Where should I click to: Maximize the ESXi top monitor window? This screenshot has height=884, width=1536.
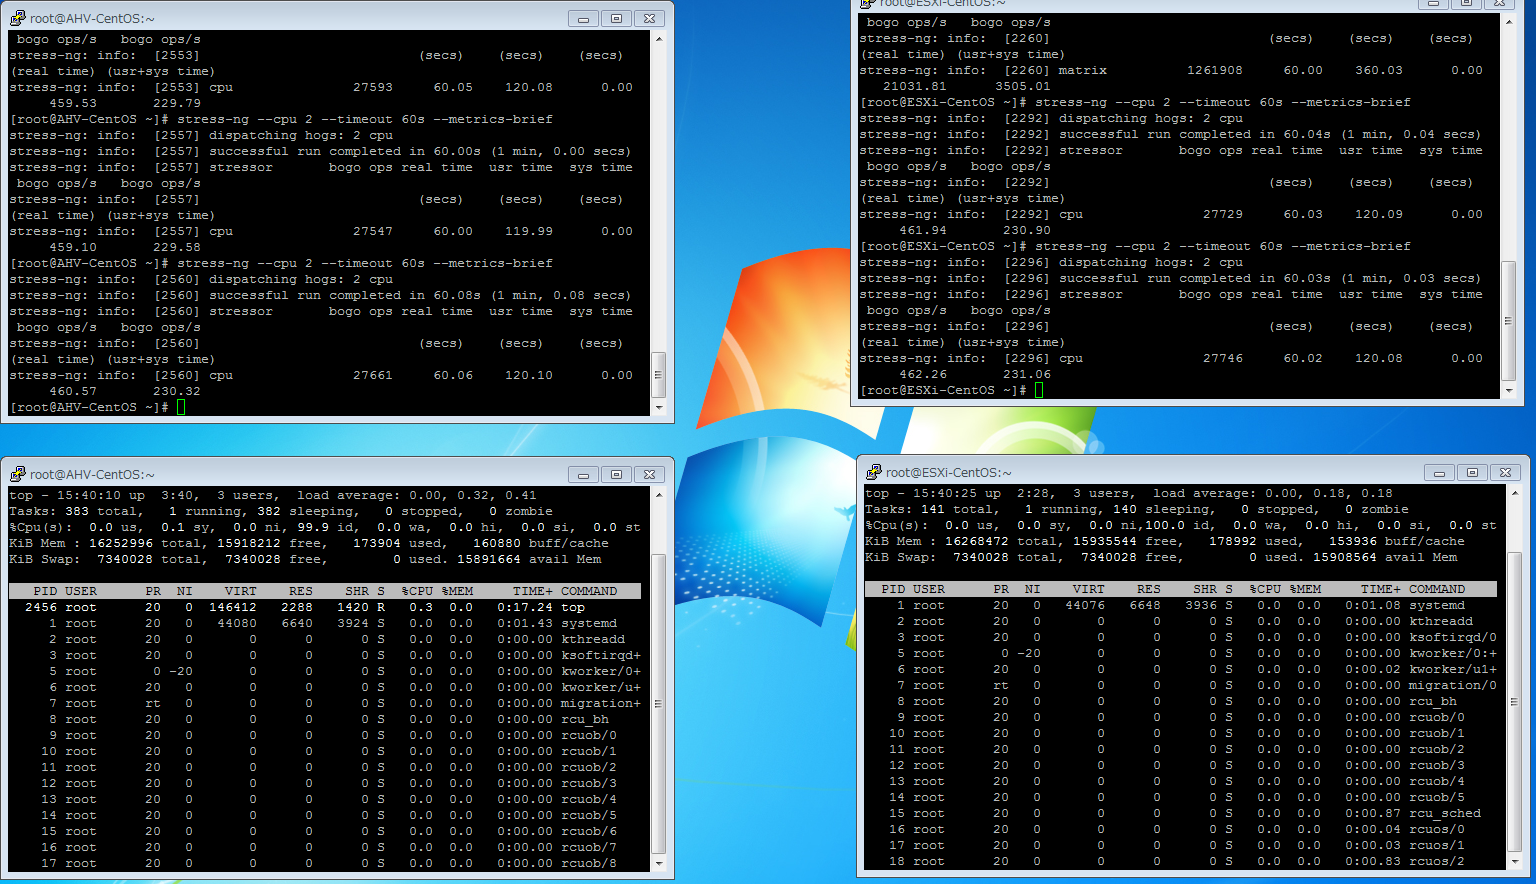(1472, 472)
